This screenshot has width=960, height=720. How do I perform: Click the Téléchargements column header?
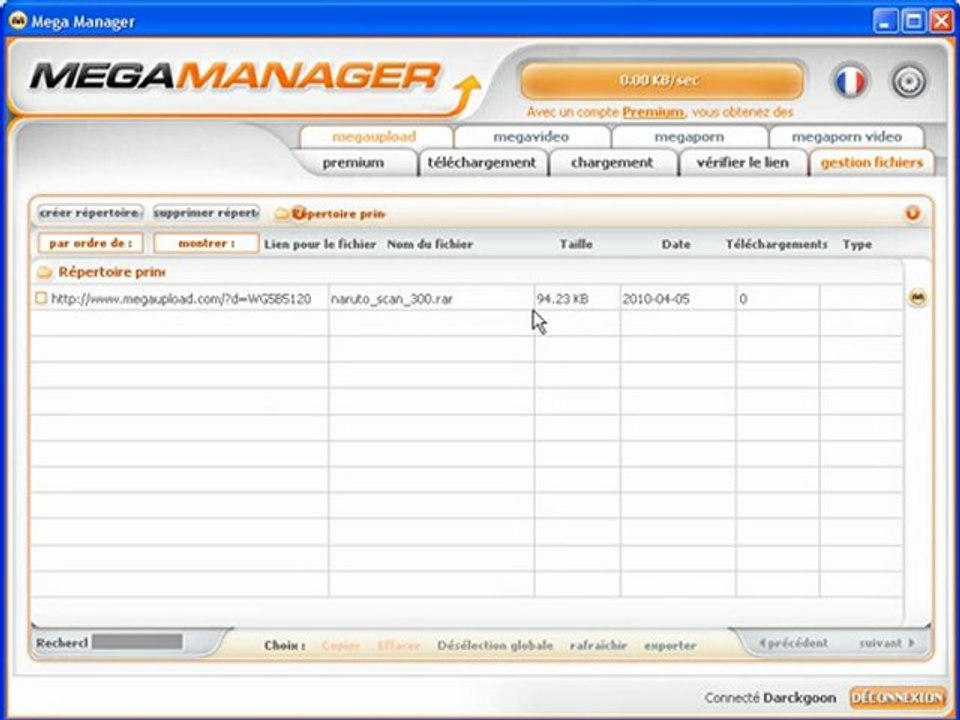tap(776, 244)
